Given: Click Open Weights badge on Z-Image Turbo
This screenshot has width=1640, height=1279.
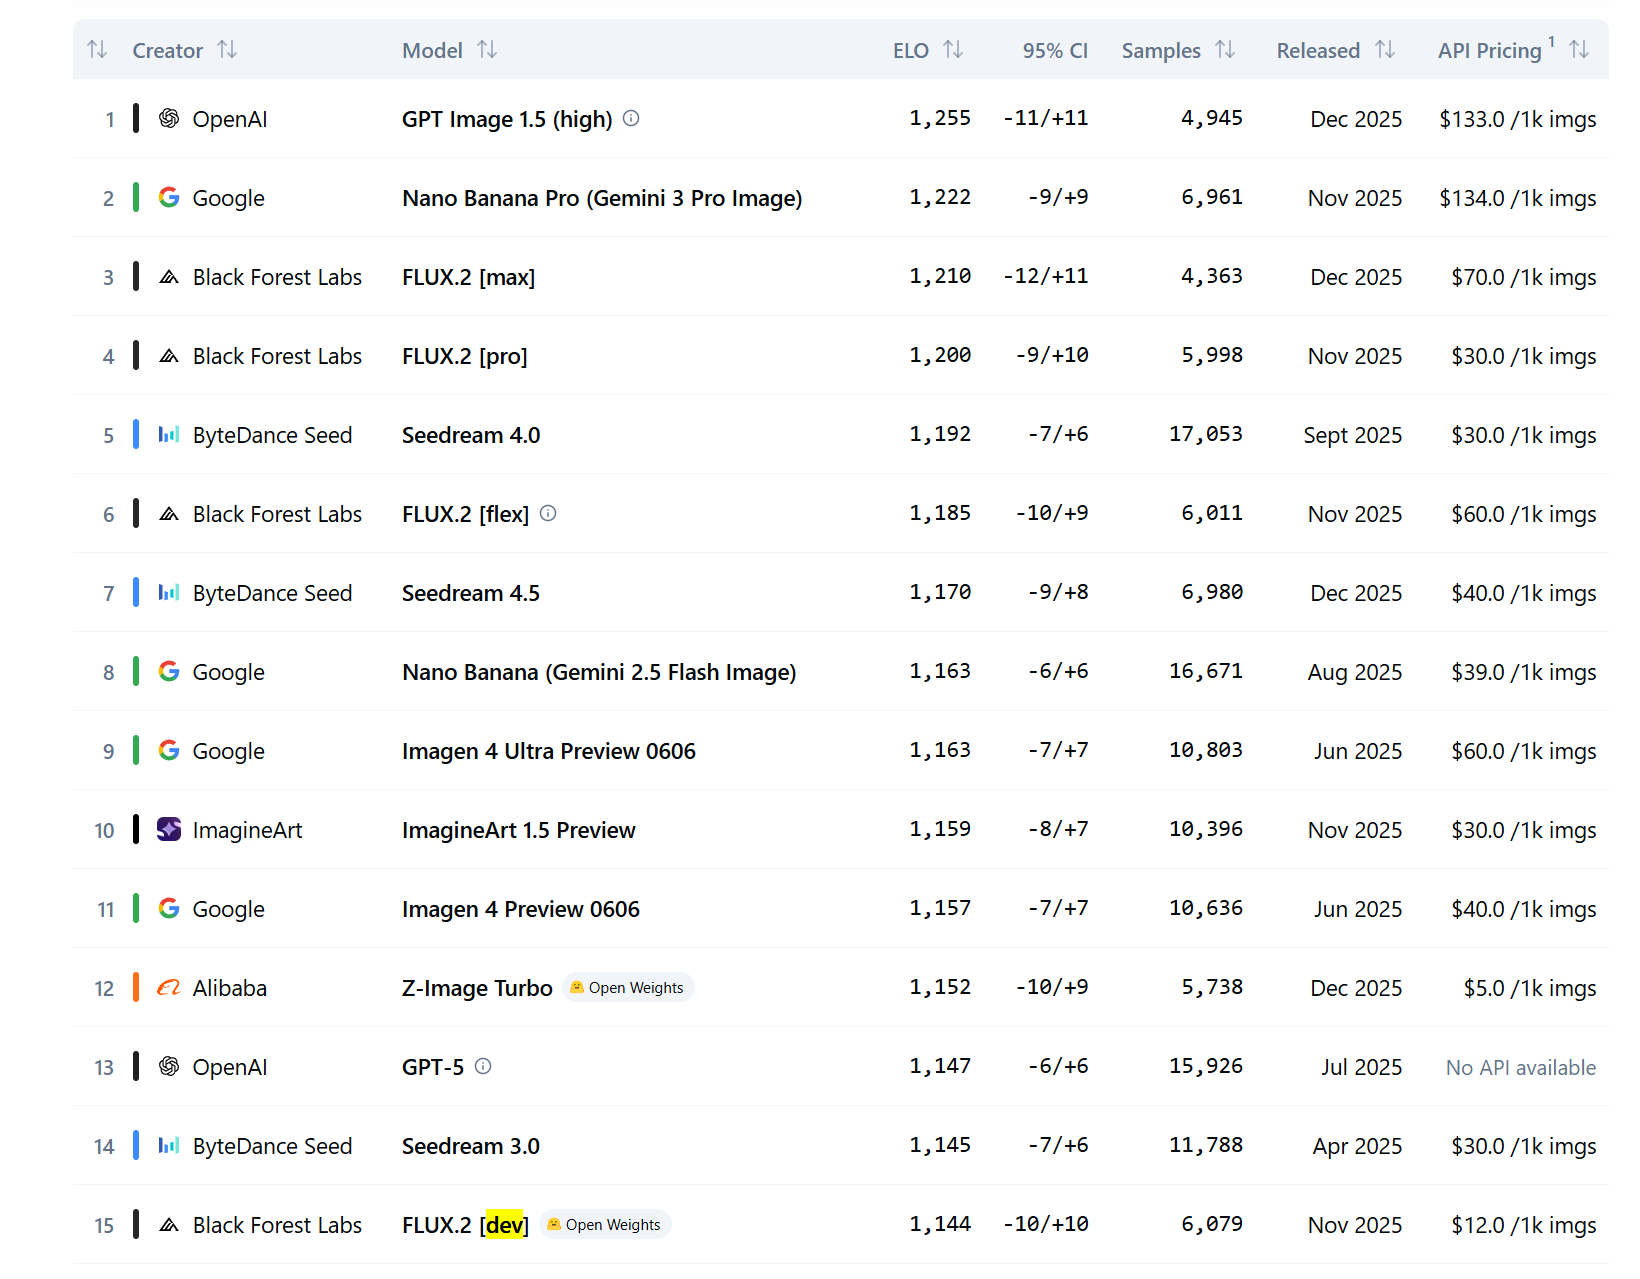Looking at the screenshot, I should coord(627,987).
